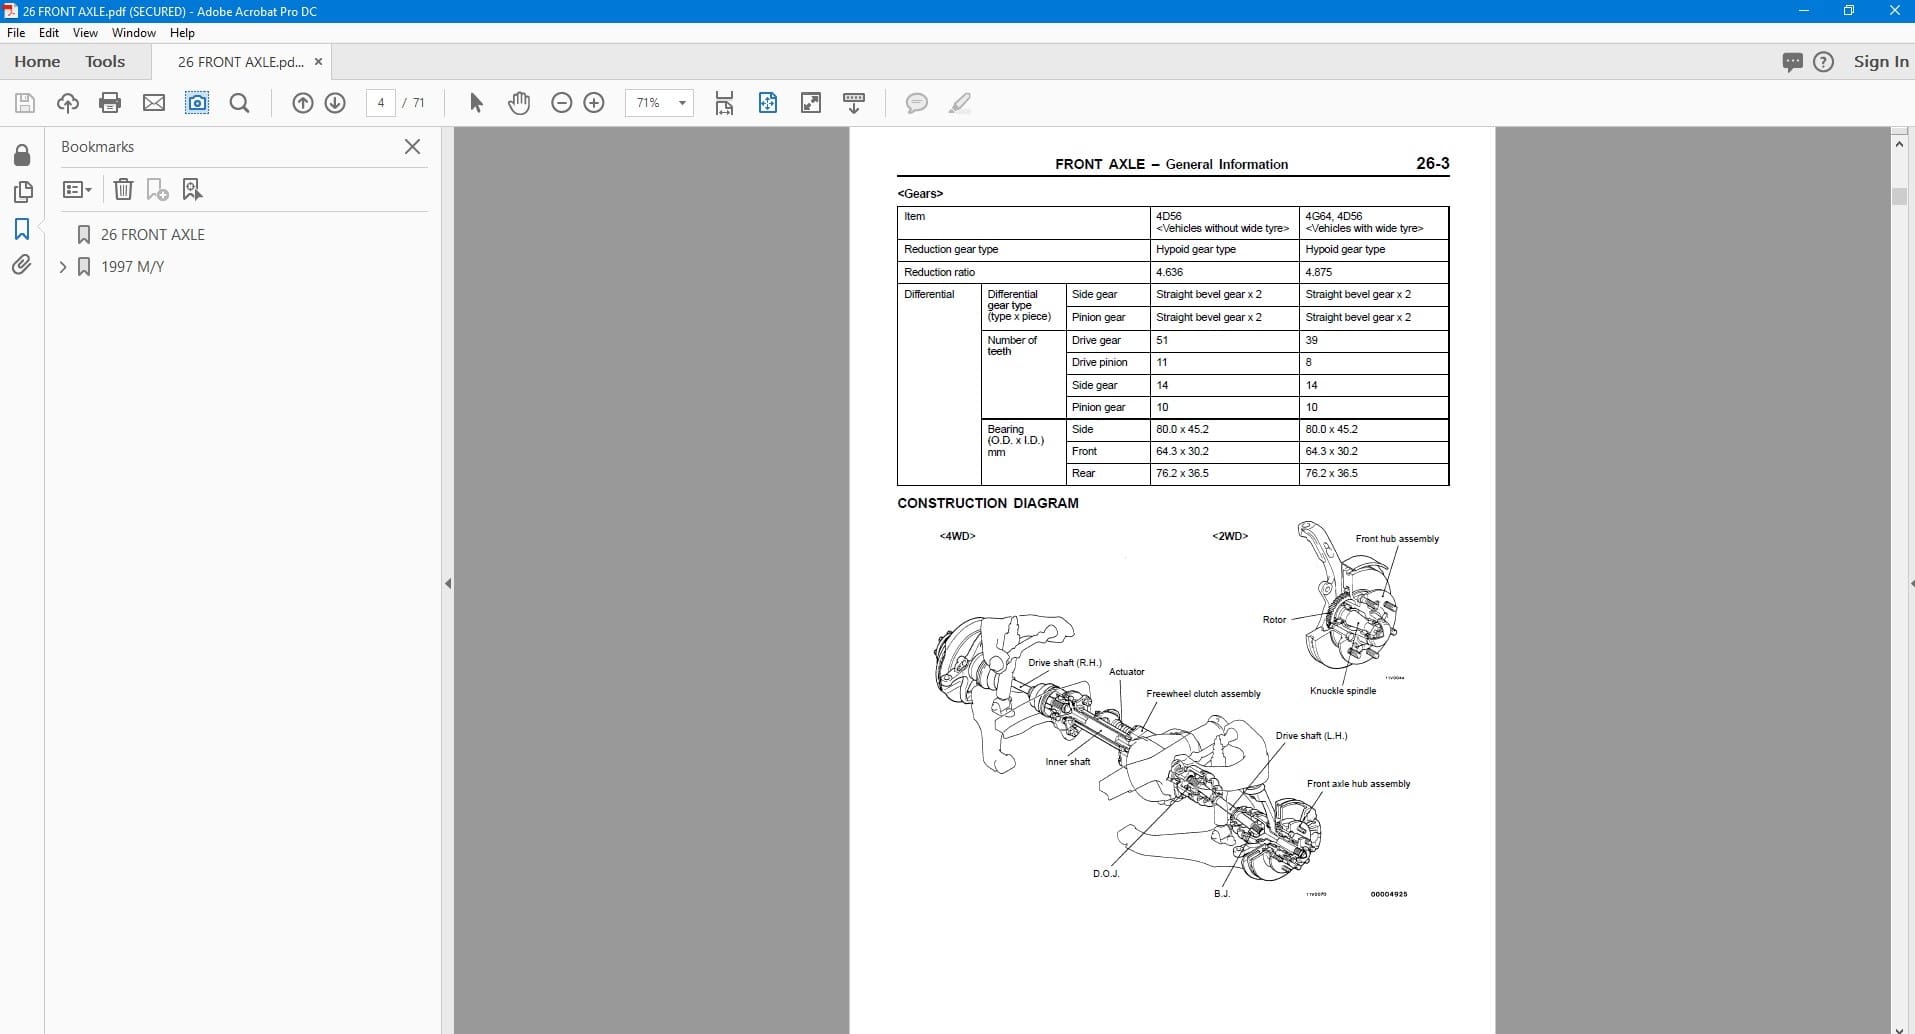Click the Sign In link

point(1881,62)
